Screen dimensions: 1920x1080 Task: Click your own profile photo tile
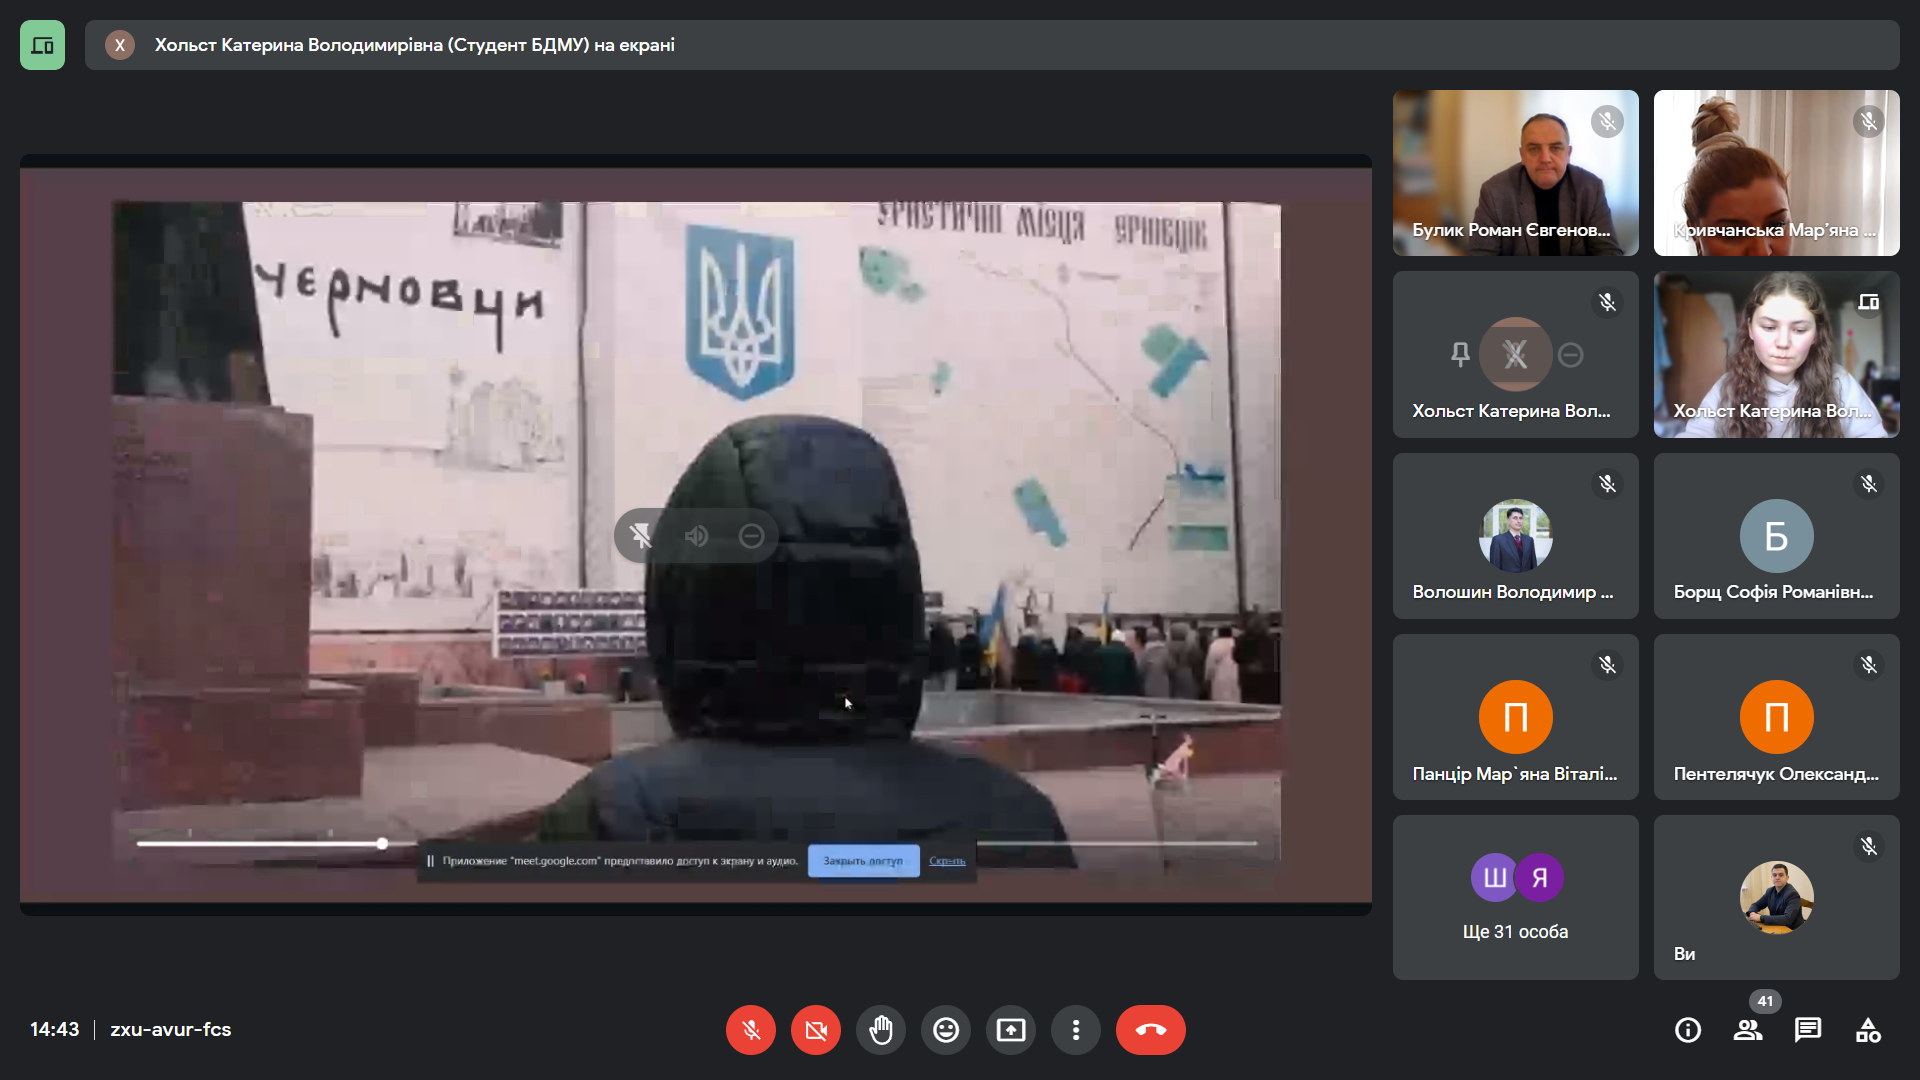pyautogui.click(x=1777, y=897)
